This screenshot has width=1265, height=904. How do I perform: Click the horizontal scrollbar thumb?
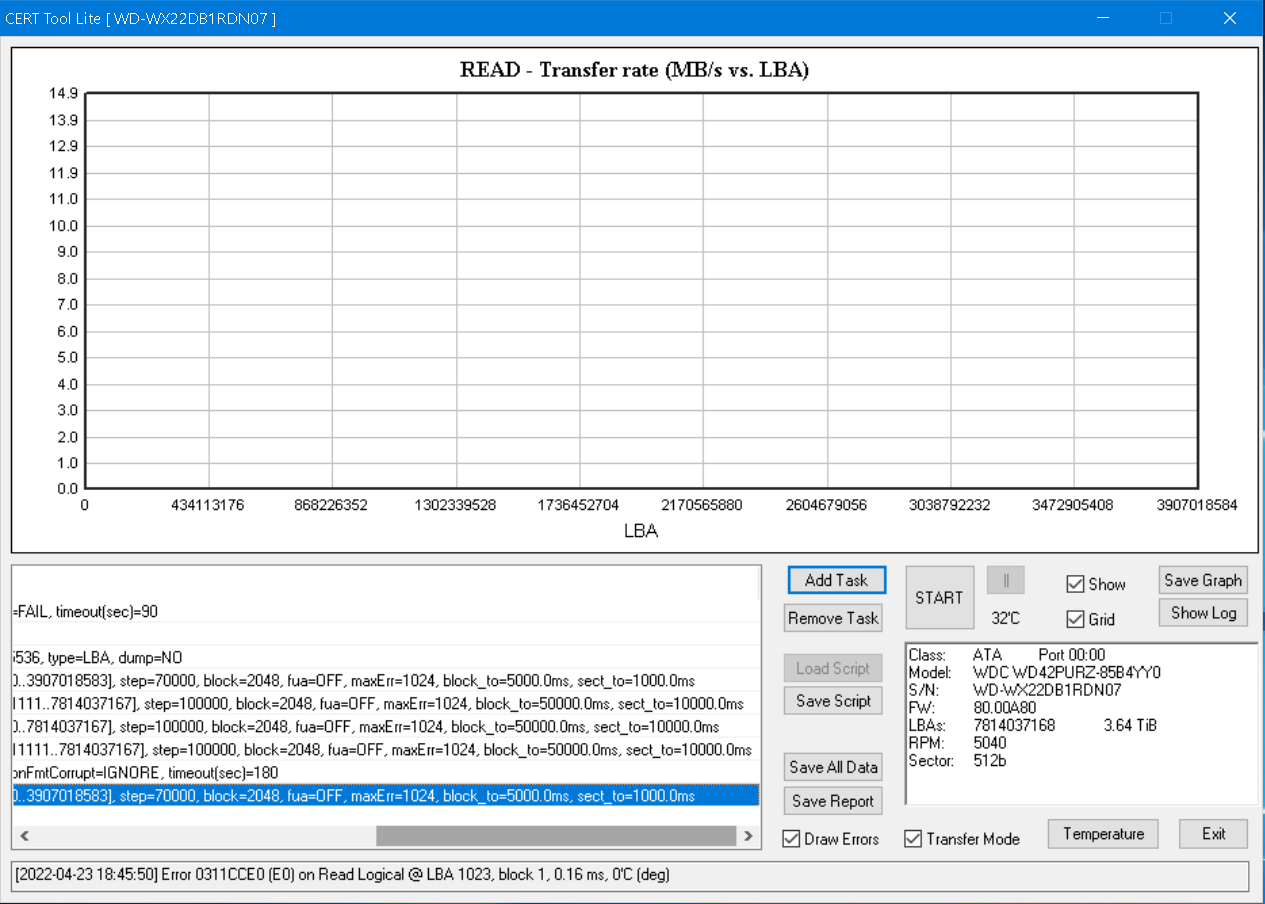coord(555,835)
